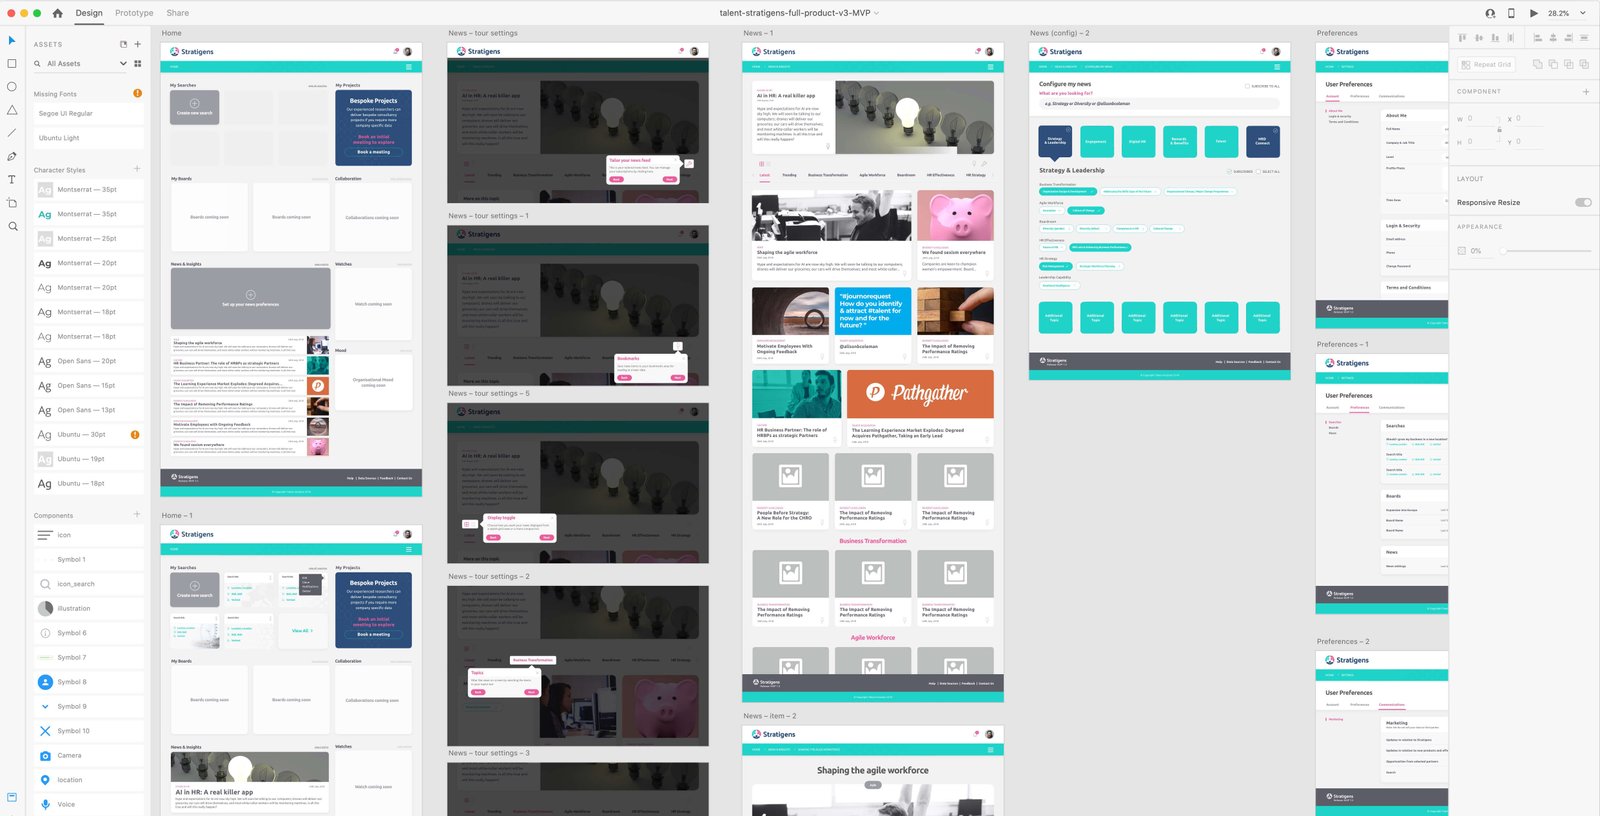The image size is (1600, 816).
Task: Open the mobile device preview icon
Action: (x=1511, y=13)
